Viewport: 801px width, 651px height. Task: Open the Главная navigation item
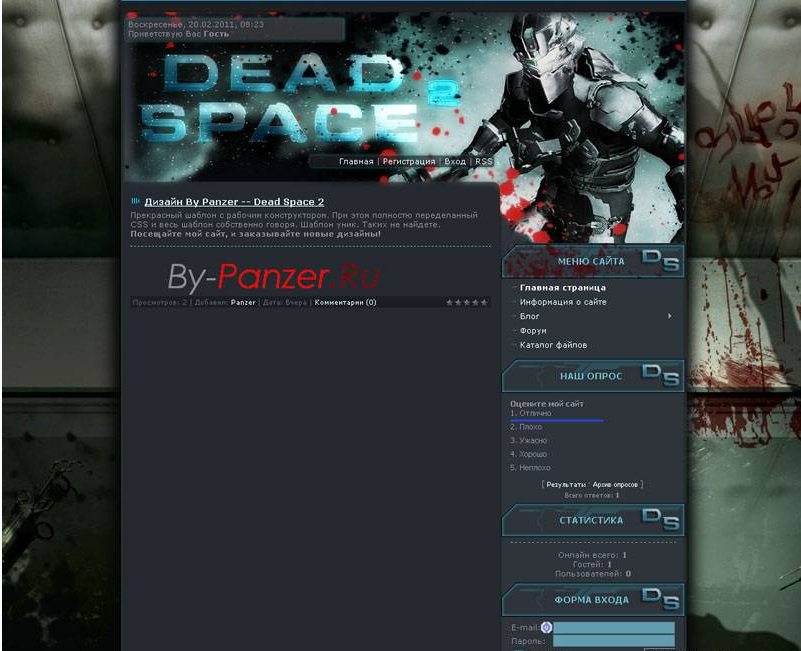click(354, 159)
